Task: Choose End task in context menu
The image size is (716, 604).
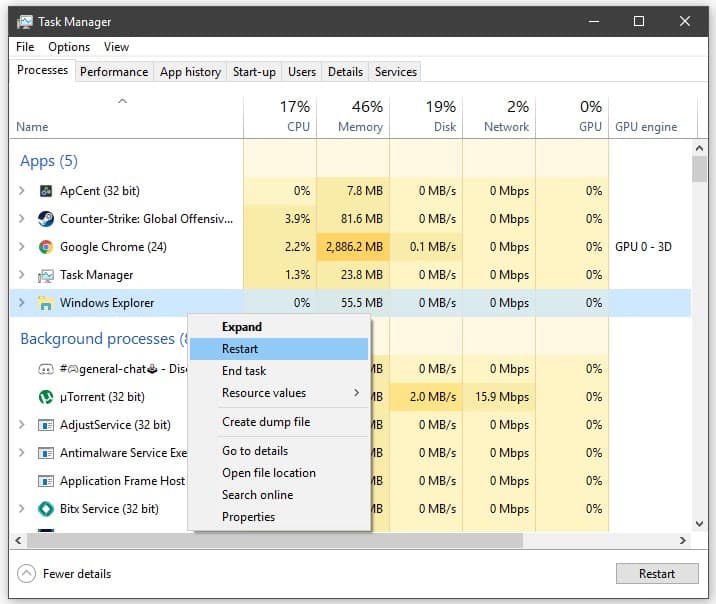Action: click(x=279, y=371)
